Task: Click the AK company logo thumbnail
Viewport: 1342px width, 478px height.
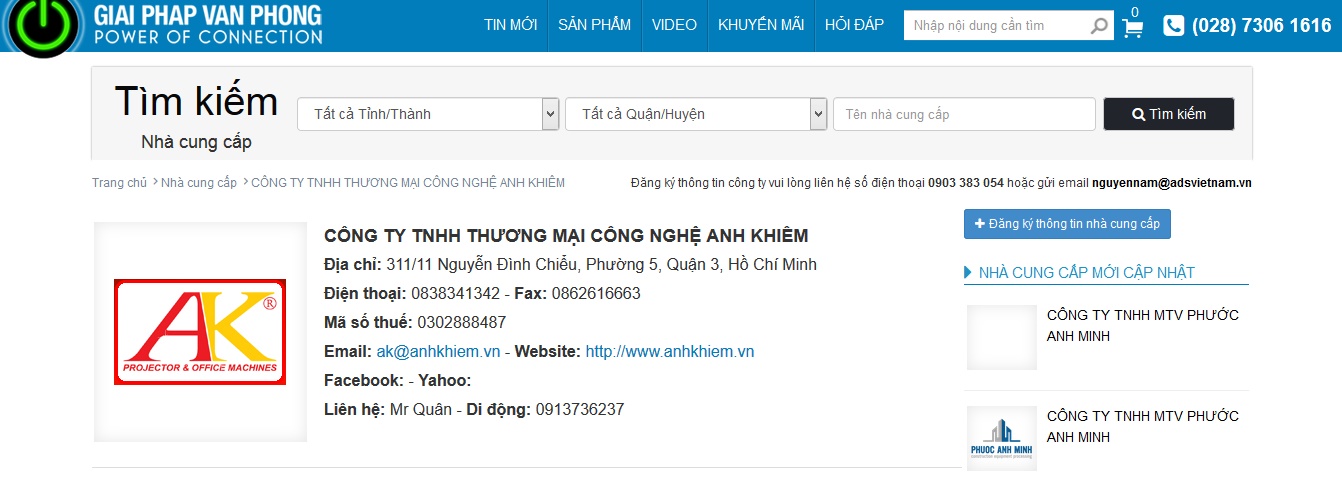Action: [x=200, y=332]
